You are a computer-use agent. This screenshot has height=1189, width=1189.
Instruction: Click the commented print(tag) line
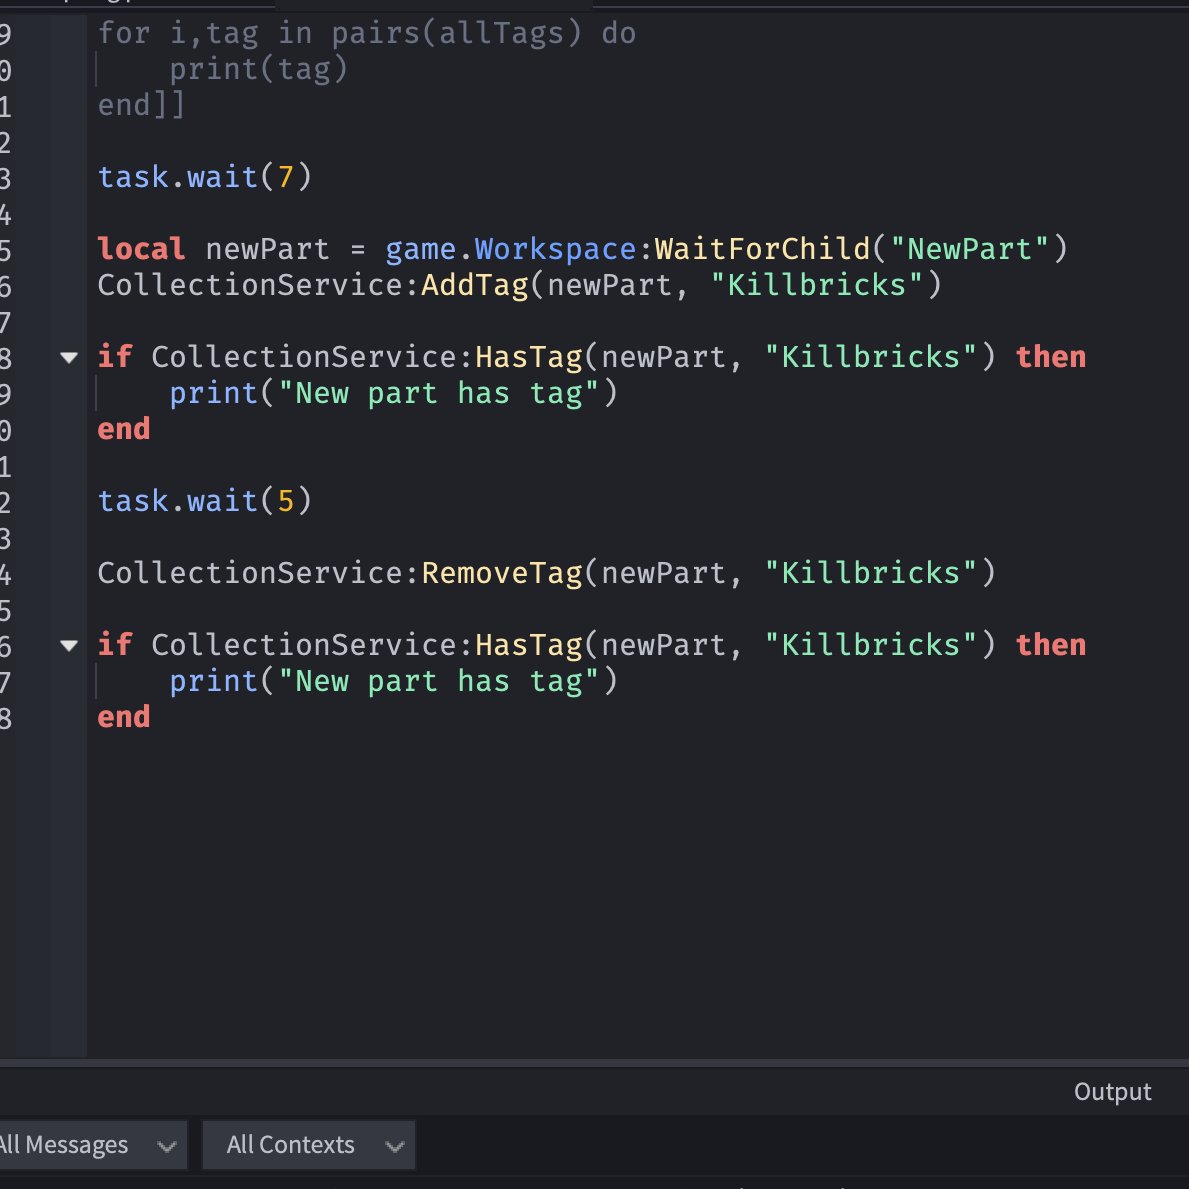[259, 70]
